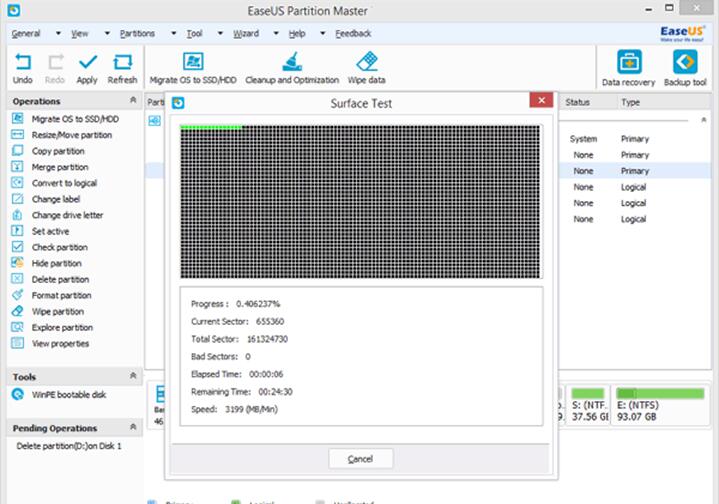Launch WinPE bootable disk tool
Viewport: 719px width, 504px height.
(x=59, y=395)
